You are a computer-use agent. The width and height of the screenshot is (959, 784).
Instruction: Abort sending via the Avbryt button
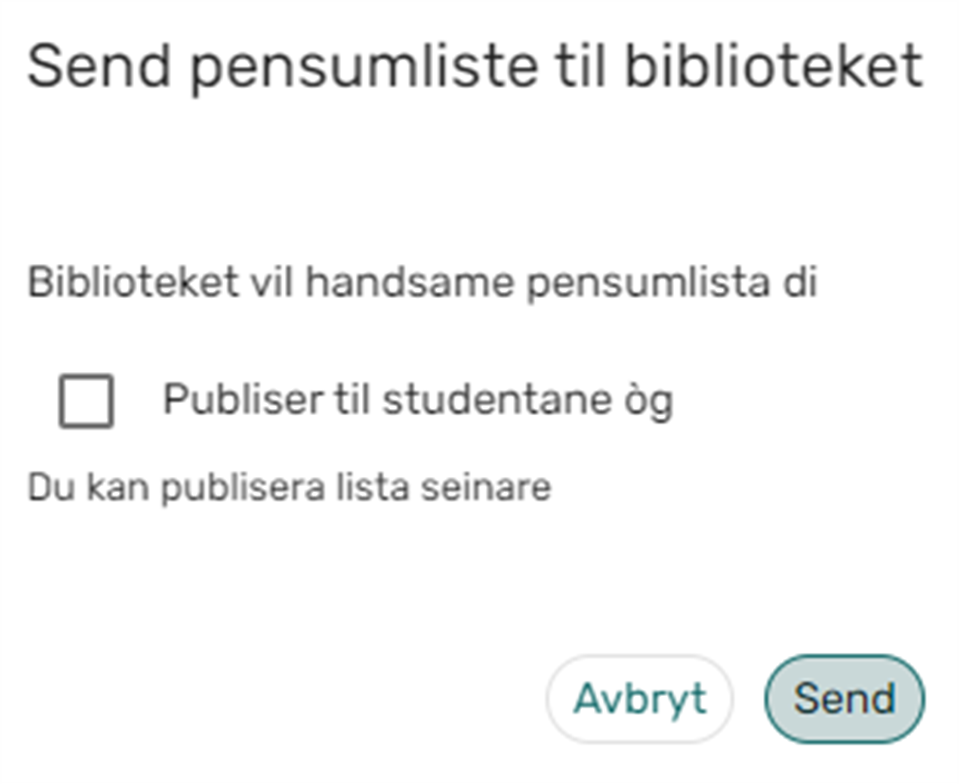[x=639, y=699]
